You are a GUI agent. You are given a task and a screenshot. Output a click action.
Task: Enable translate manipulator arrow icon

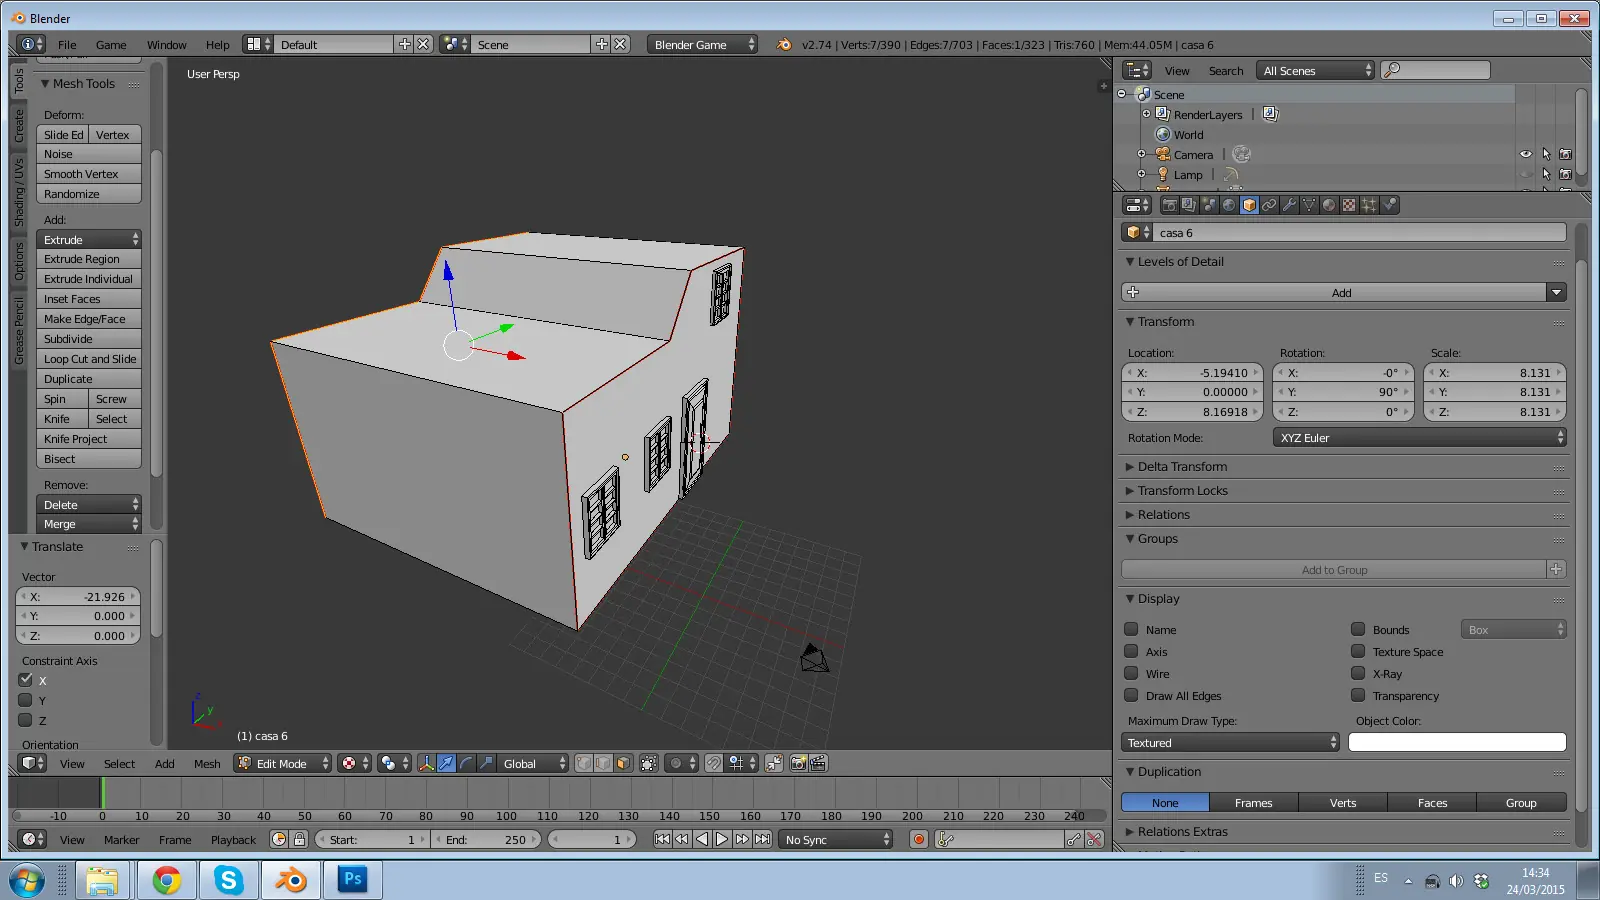446,763
